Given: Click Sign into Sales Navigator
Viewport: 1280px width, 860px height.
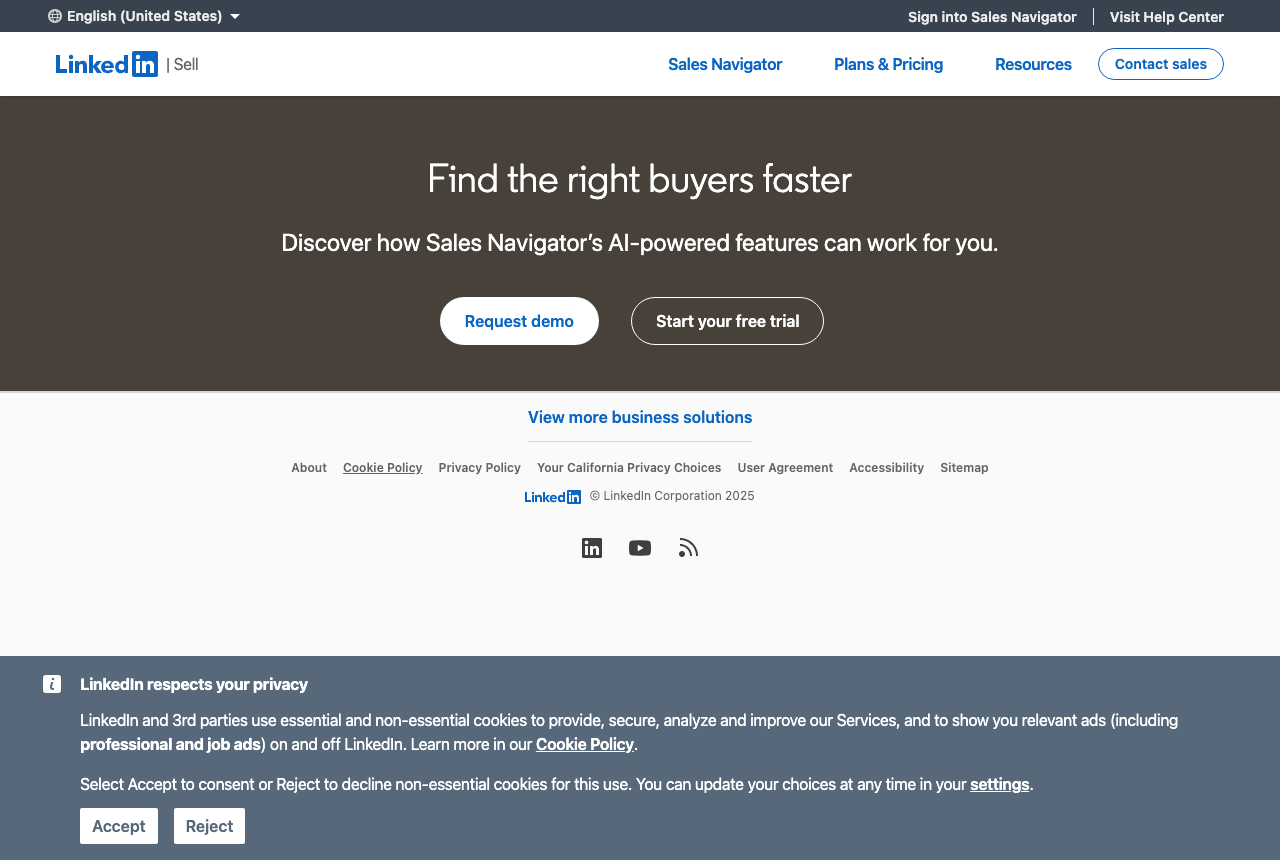Looking at the screenshot, I should point(992,17).
